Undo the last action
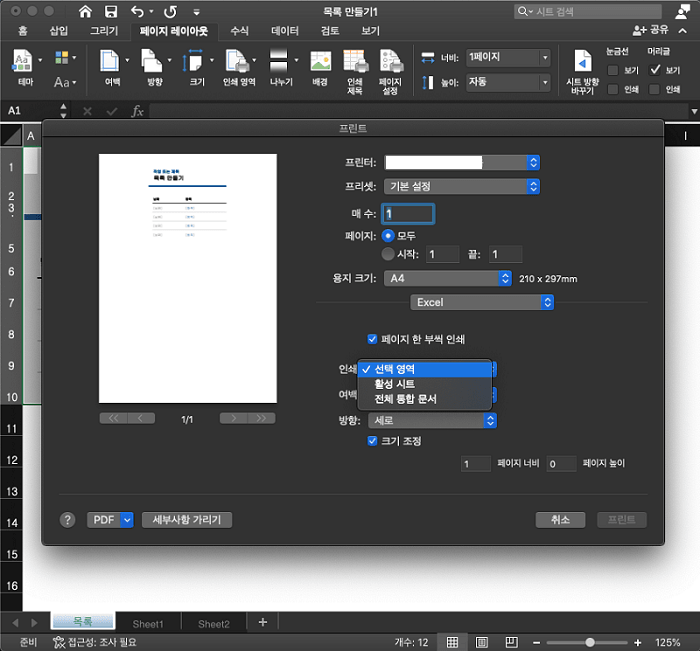Screen dimensions: 700x651 pos(138,12)
